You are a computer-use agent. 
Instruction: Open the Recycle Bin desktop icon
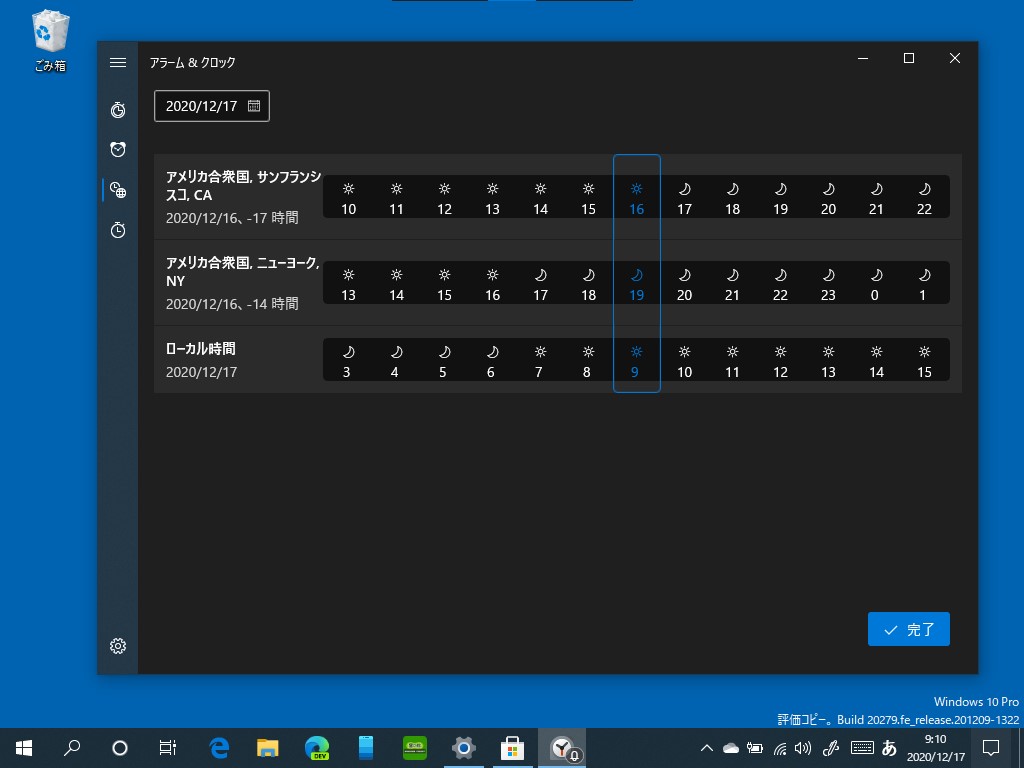coord(50,40)
